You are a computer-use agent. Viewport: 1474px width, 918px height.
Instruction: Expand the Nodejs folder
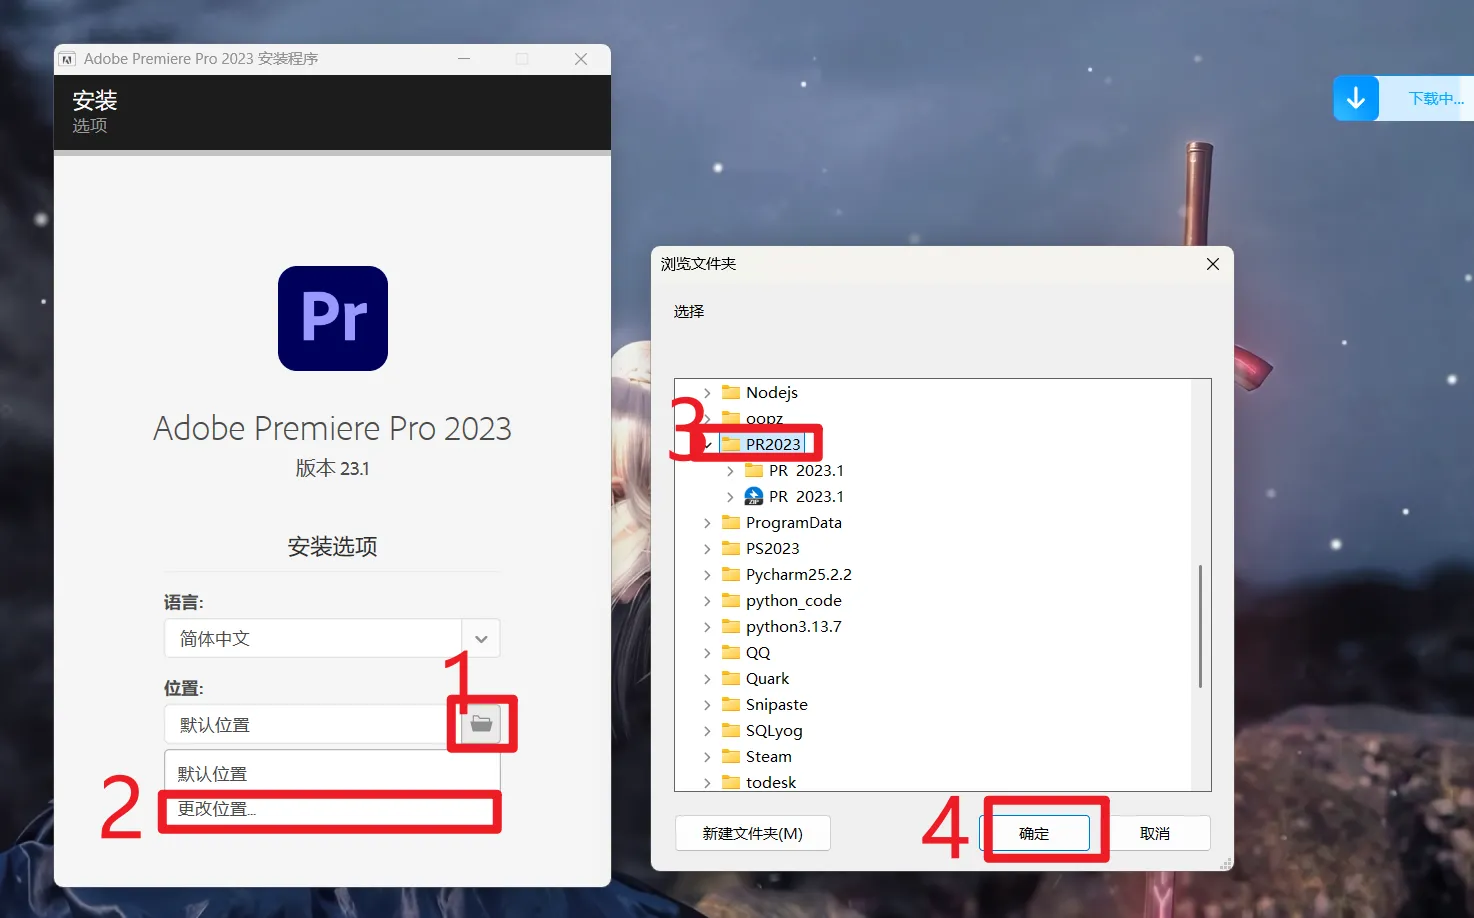(707, 392)
